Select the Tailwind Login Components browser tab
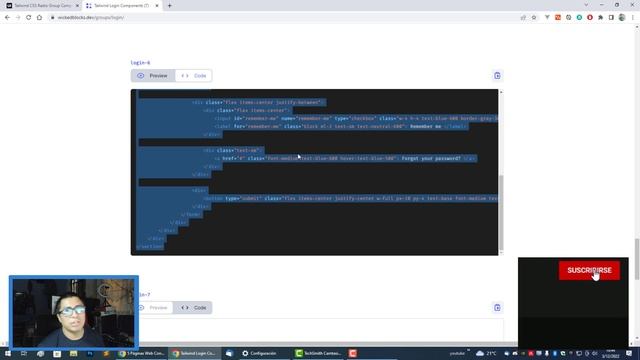 tap(122, 6)
